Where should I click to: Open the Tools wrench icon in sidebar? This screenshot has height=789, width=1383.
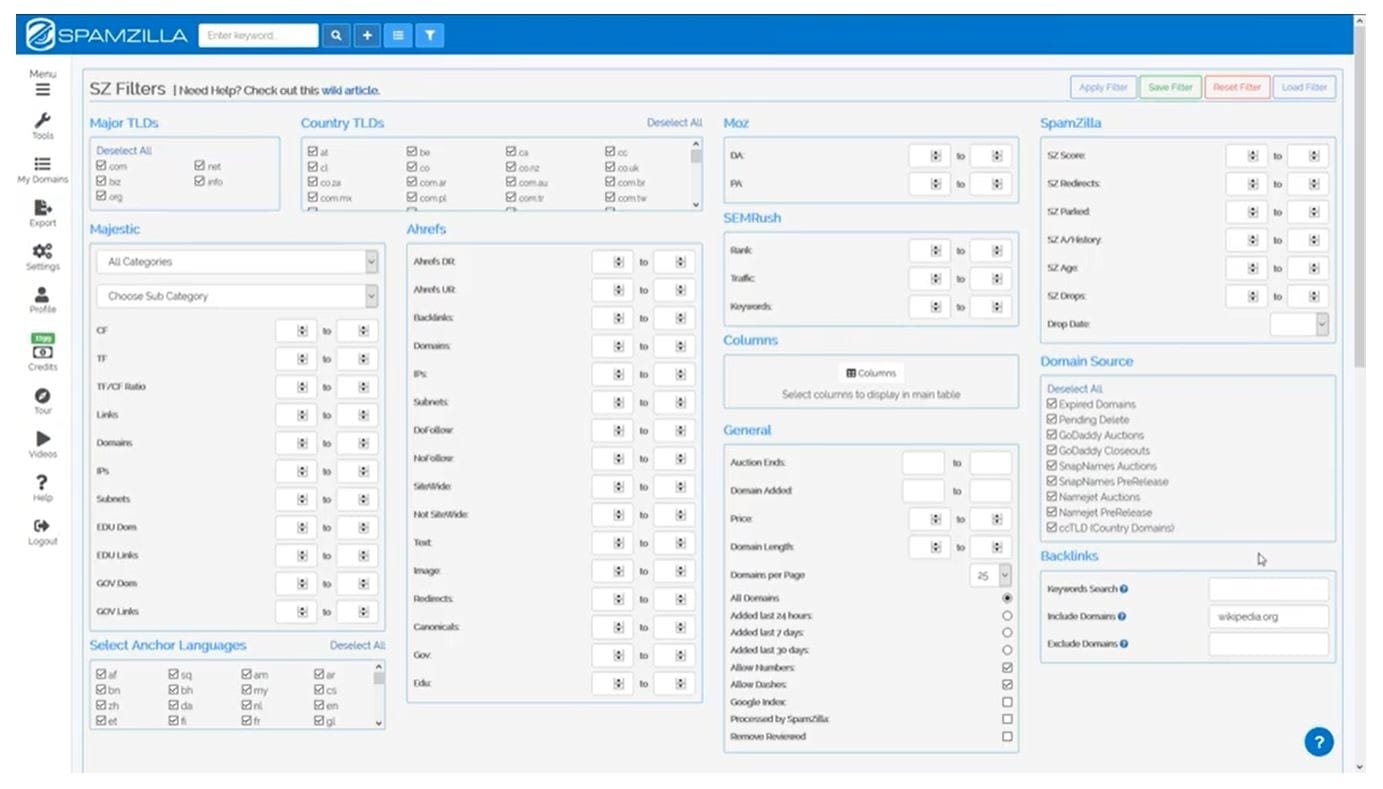tap(43, 122)
